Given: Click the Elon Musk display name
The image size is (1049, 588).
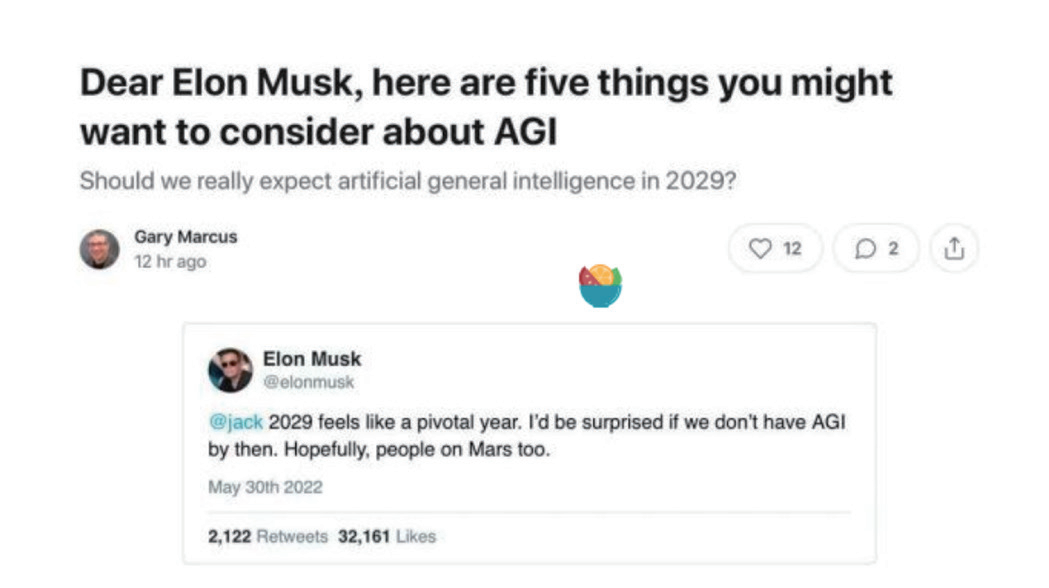Looking at the screenshot, I should click(x=312, y=359).
